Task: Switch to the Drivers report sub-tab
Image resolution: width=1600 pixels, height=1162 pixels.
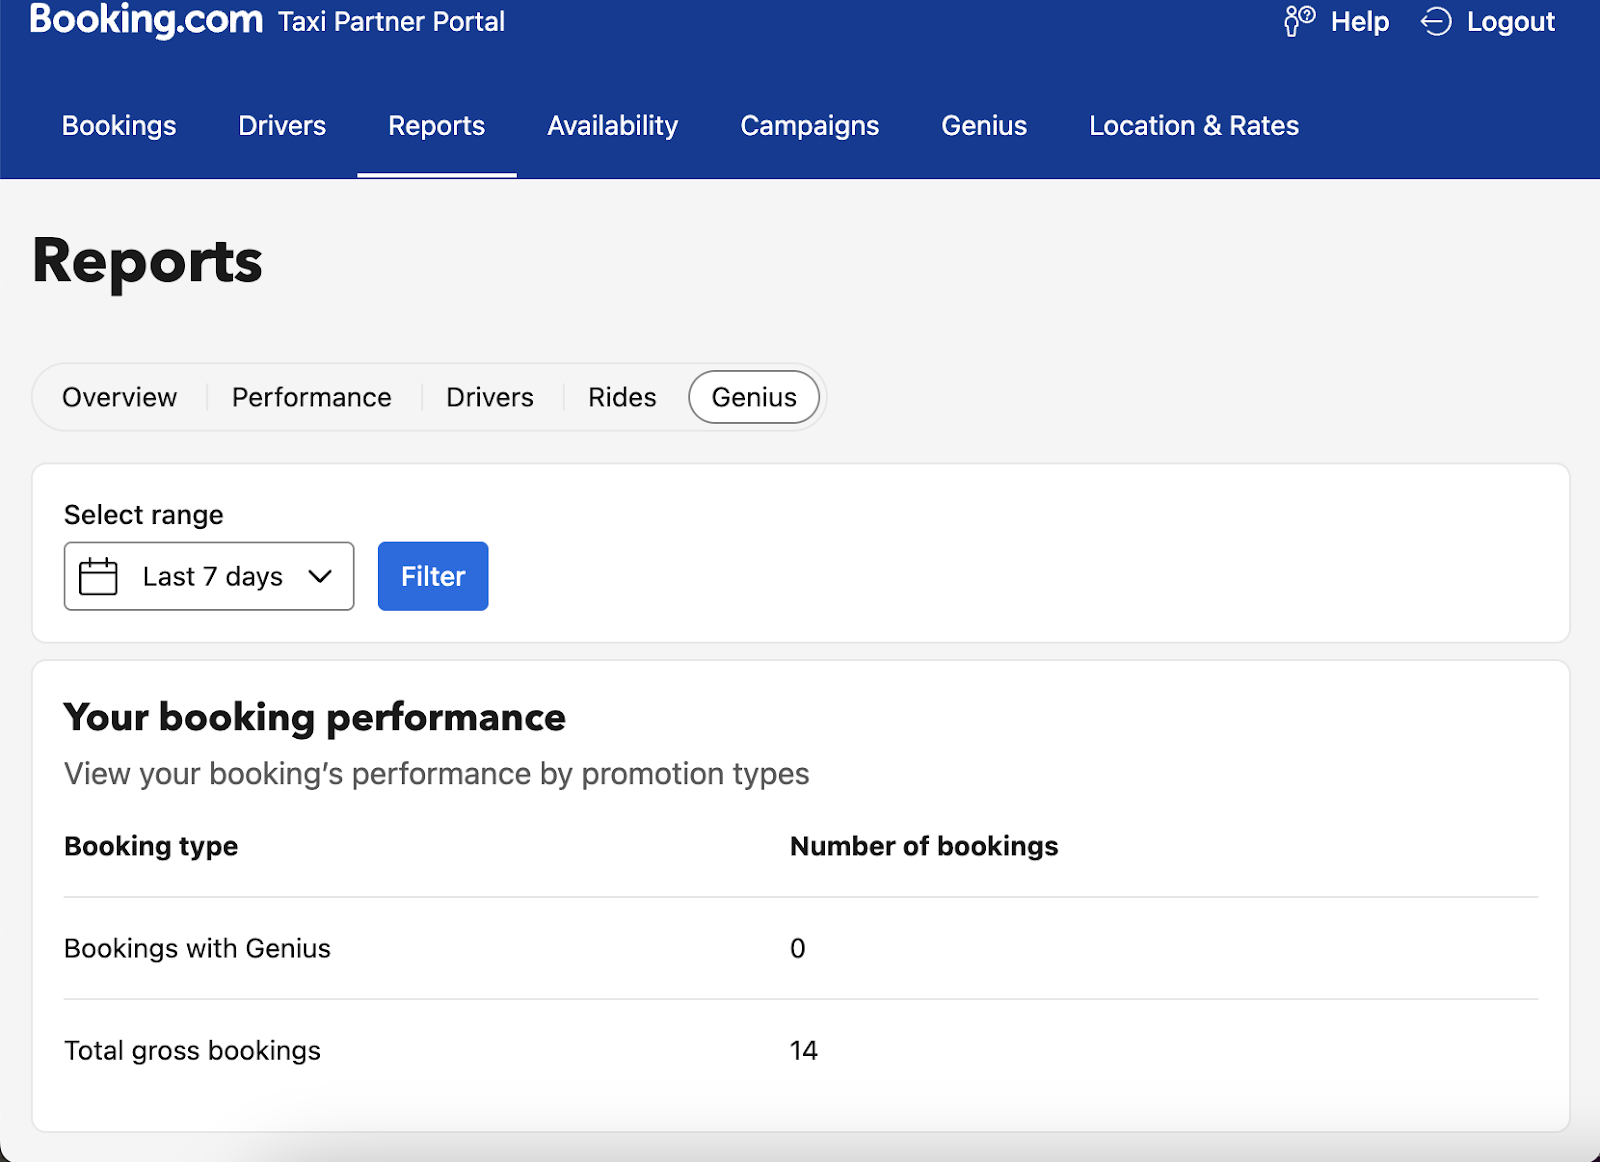Action: pyautogui.click(x=490, y=398)
